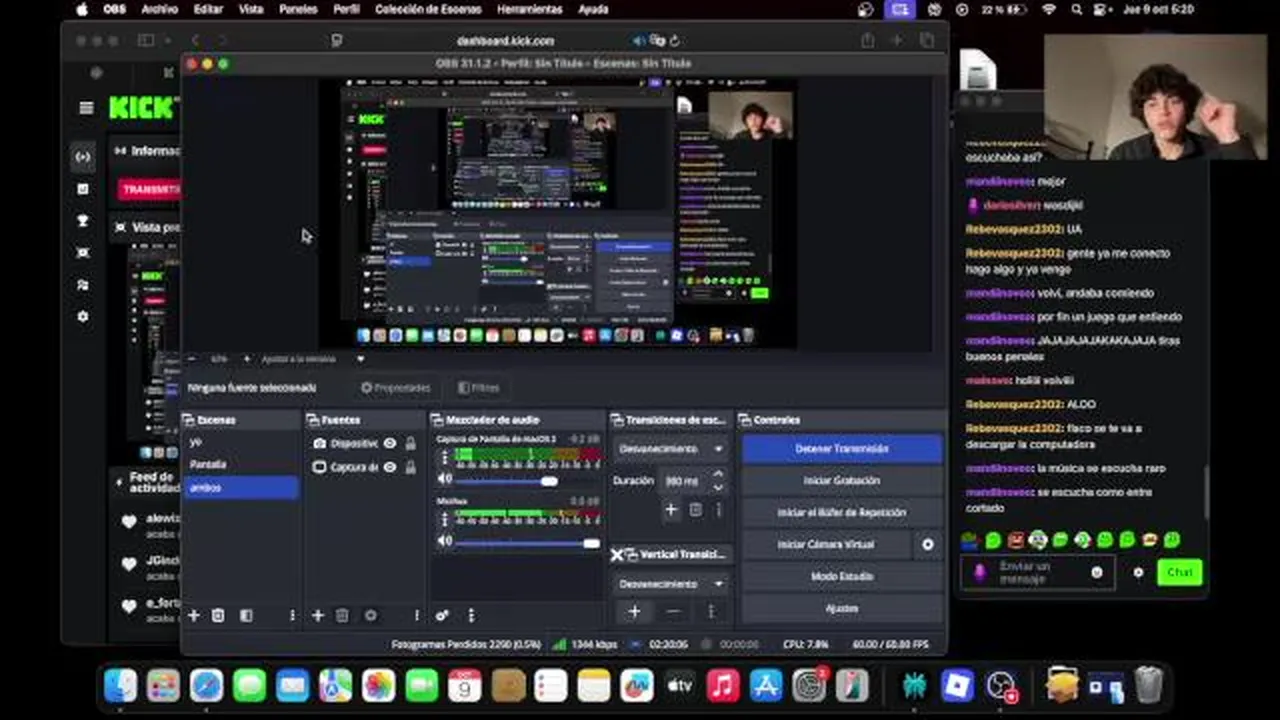Select the Pantalla scene
The image size is (1280, 720).
240,464
